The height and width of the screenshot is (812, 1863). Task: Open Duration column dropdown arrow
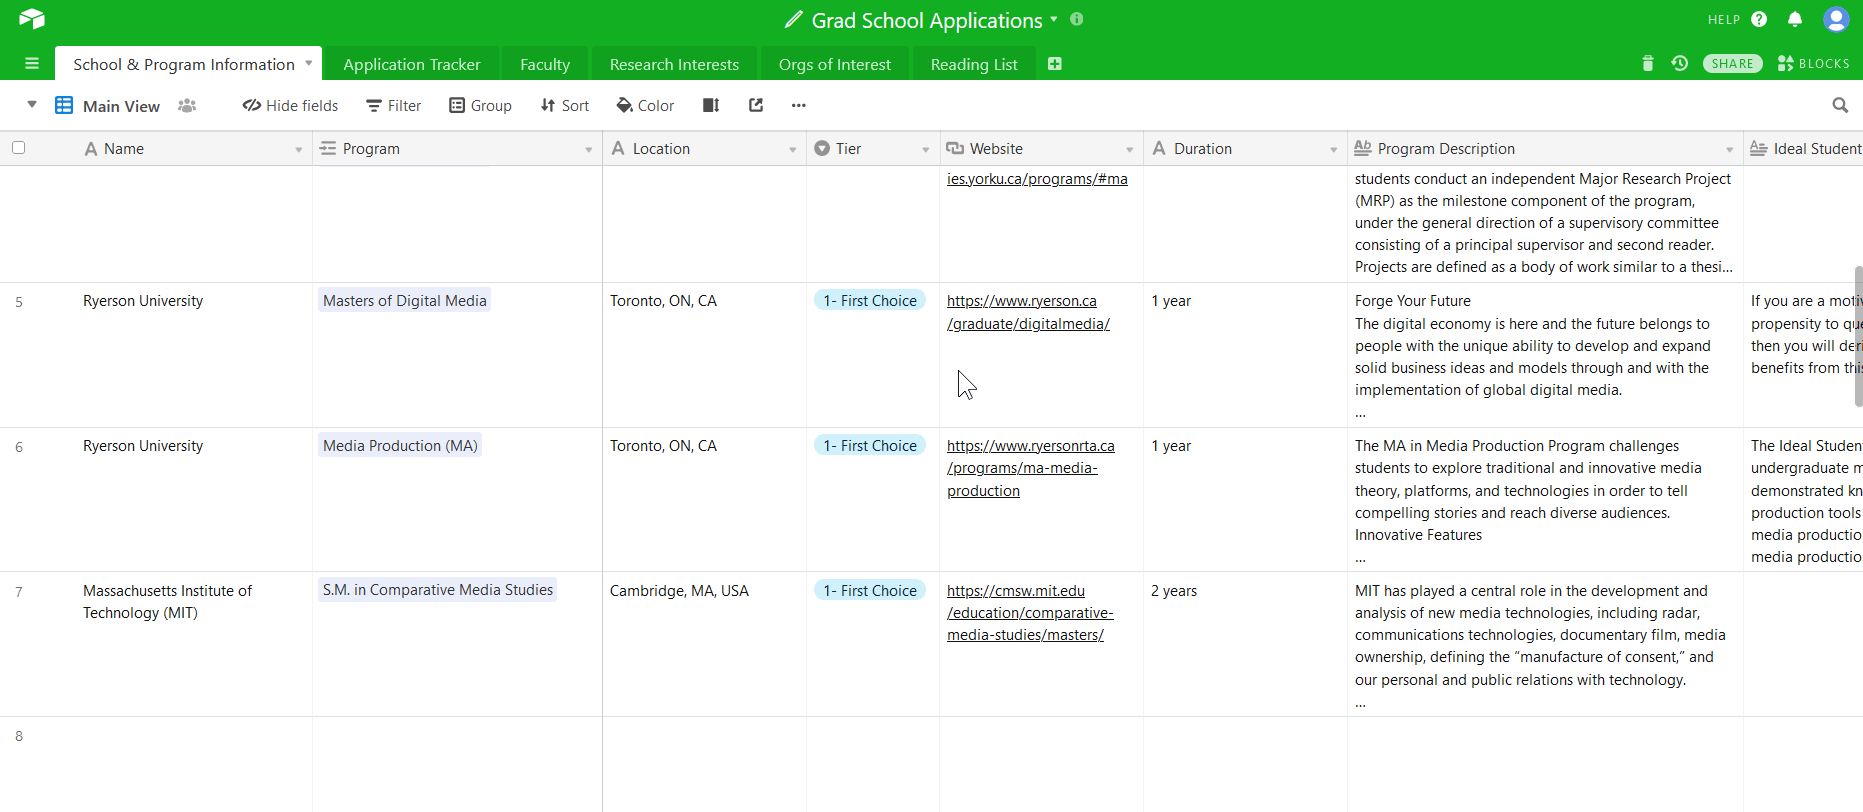coord(1333,150)
